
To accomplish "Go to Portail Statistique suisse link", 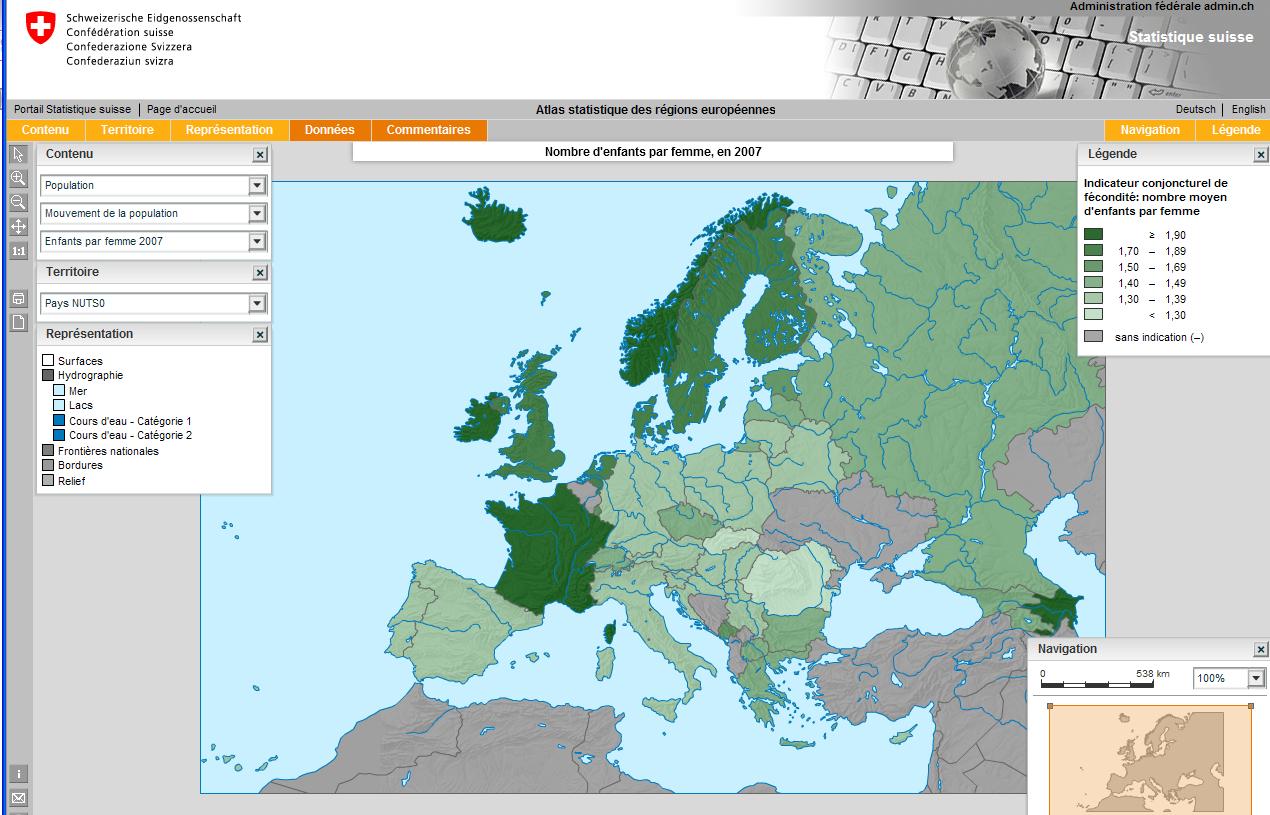I will point(72,109).
